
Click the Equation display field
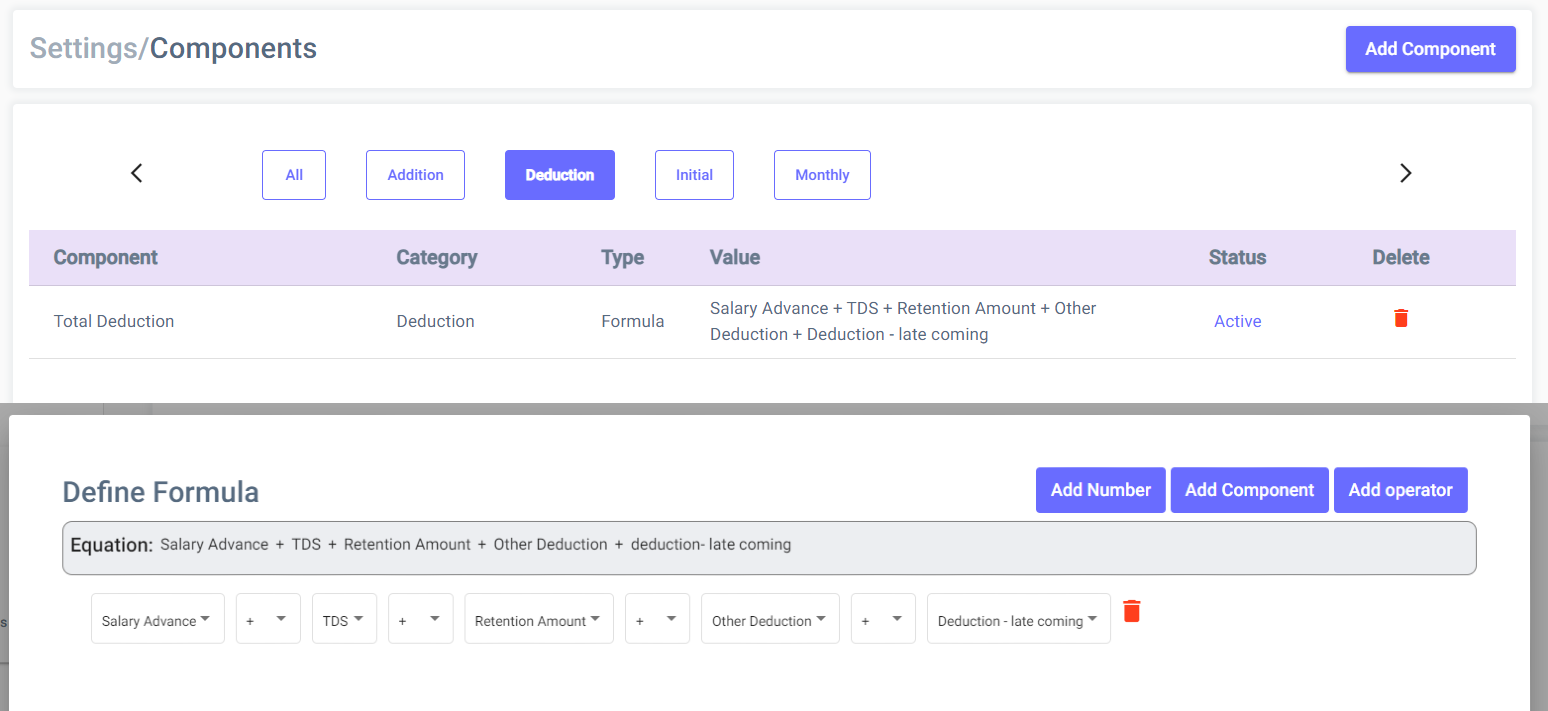point(768,547)
